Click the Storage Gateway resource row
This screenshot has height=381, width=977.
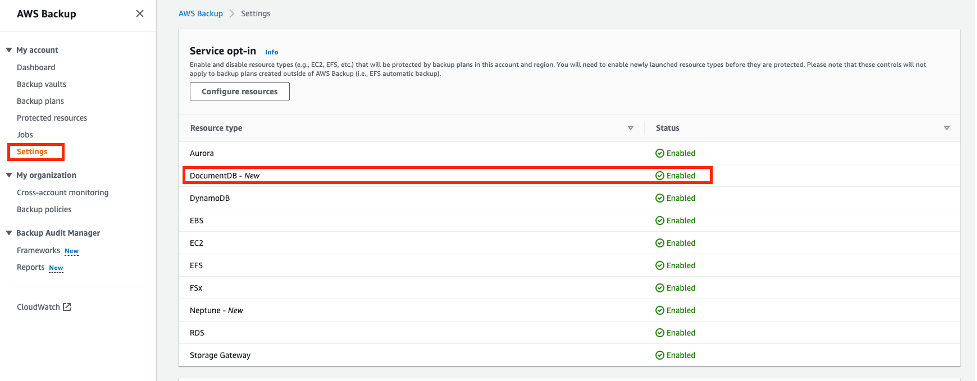[x=570, y=355]
